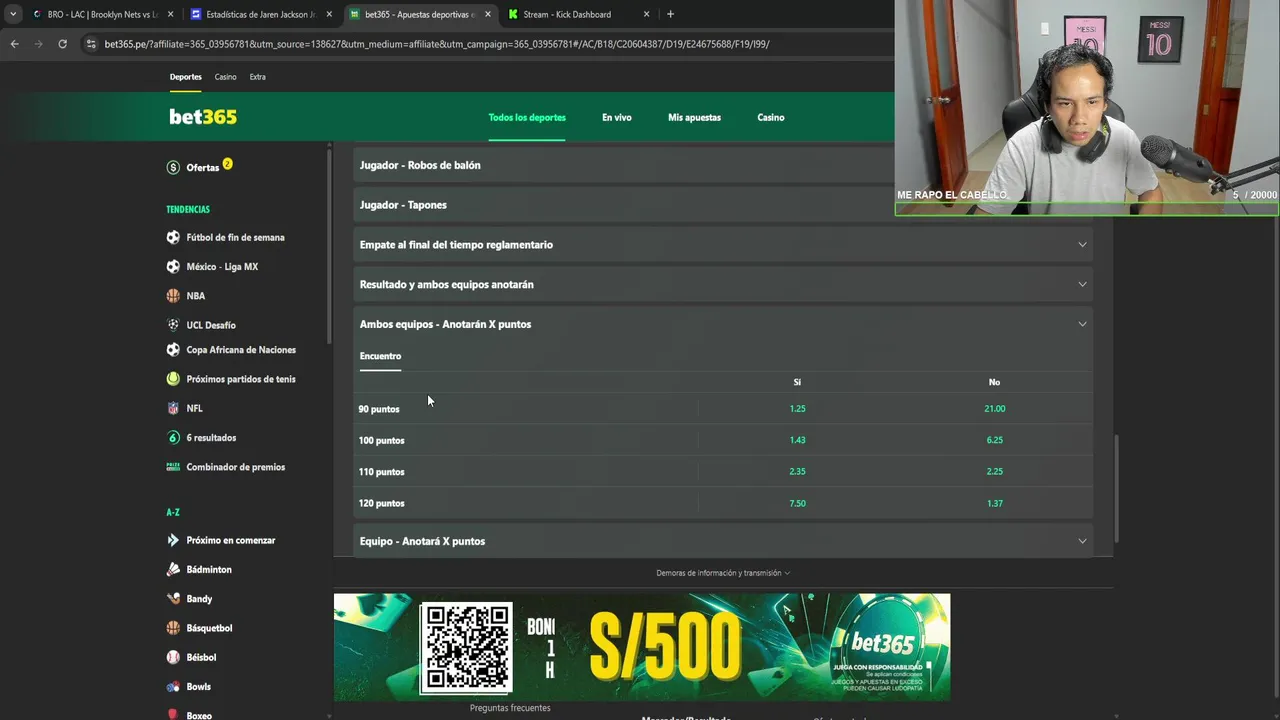Click the Bowls sport icon

click(x=173, y=686)
